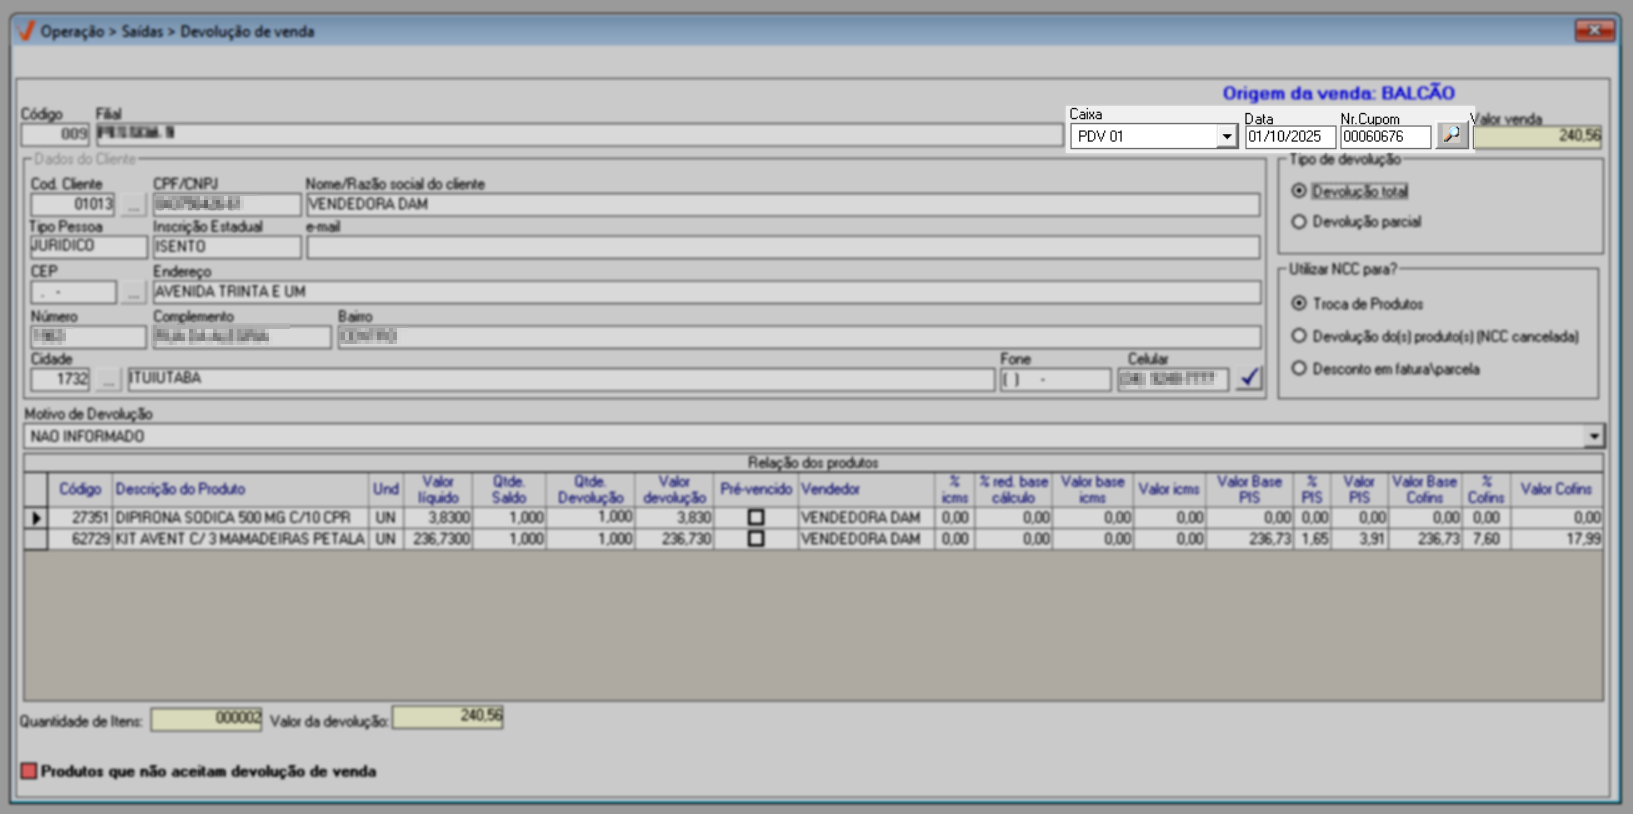
Task: Click the Nr.Cupom input field
Action: [x=1384, y=137]
